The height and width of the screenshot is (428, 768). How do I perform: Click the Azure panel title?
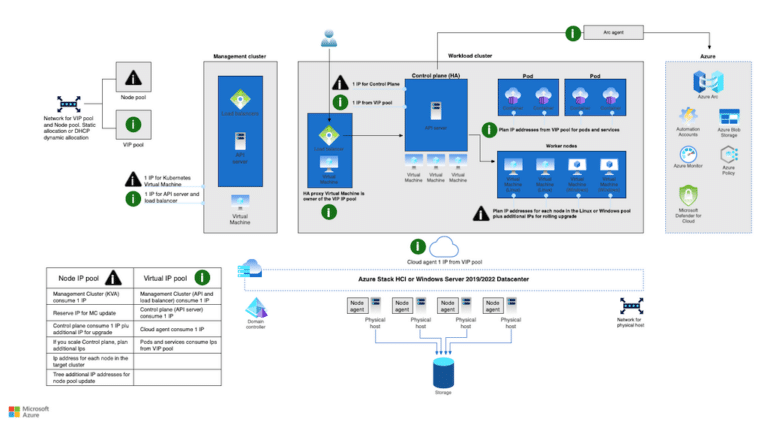708,56
